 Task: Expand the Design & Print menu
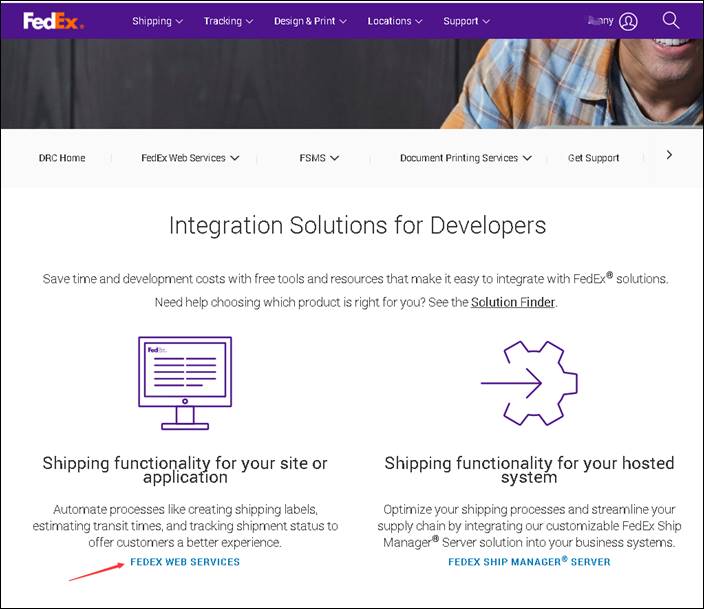310,21
